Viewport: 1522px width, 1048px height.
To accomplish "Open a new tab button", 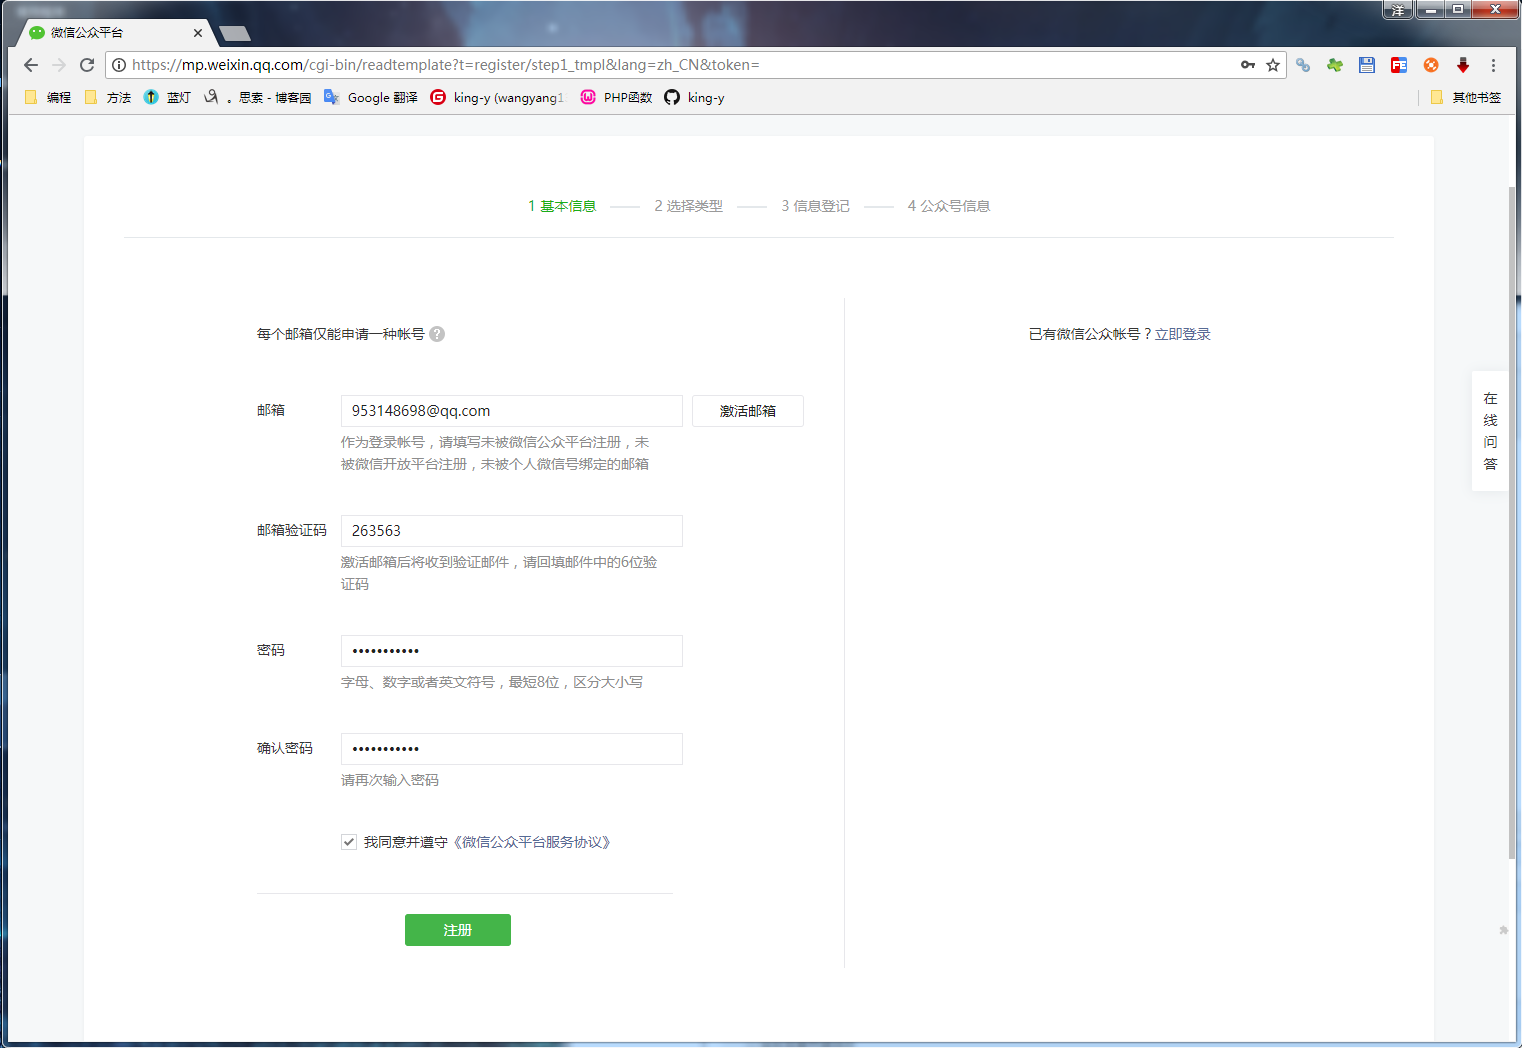I will (x=235, y=33).
